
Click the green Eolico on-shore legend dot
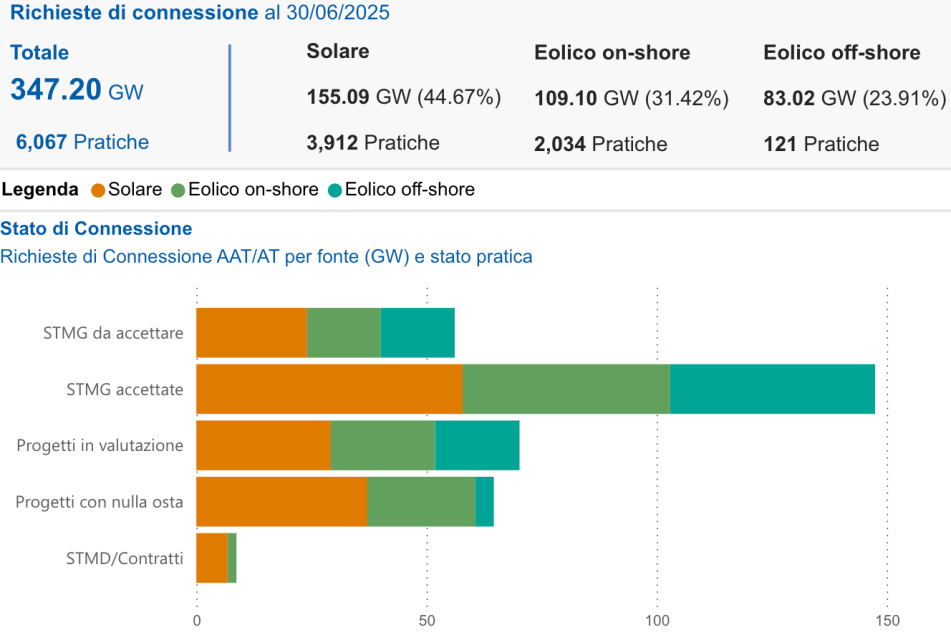tap(179, 190)
